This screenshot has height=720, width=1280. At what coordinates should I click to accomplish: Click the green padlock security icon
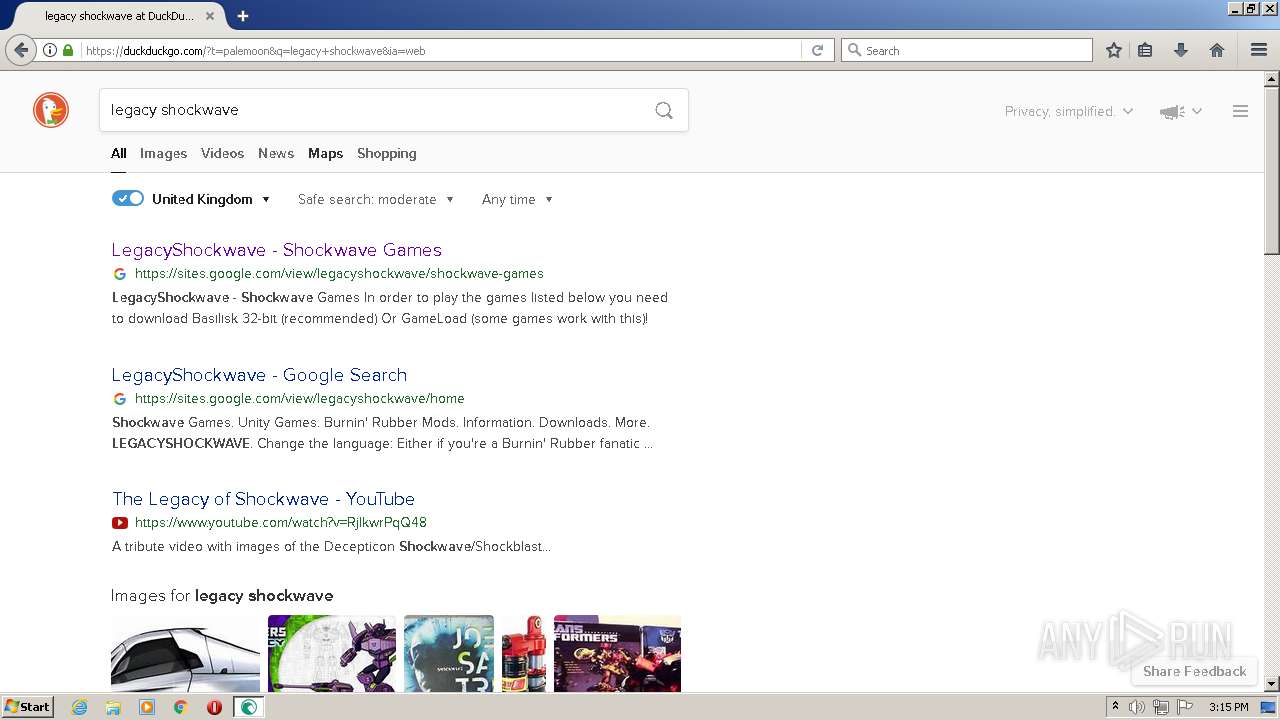pos(68,50)
